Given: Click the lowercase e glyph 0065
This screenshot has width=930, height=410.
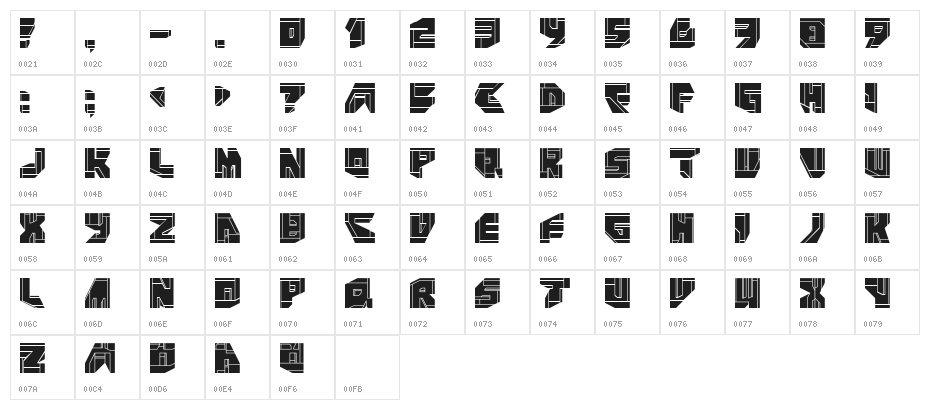Looking at the screenshot, I should point(486,229).
